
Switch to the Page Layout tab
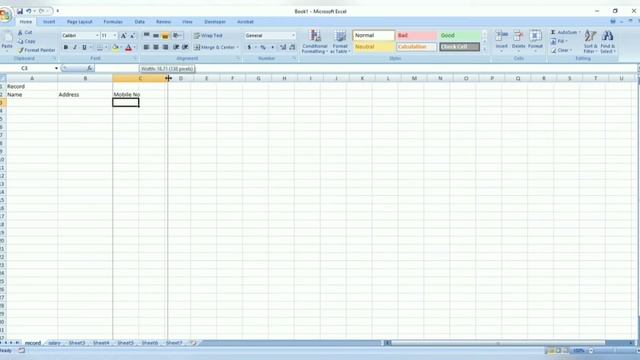coord(80,22)
